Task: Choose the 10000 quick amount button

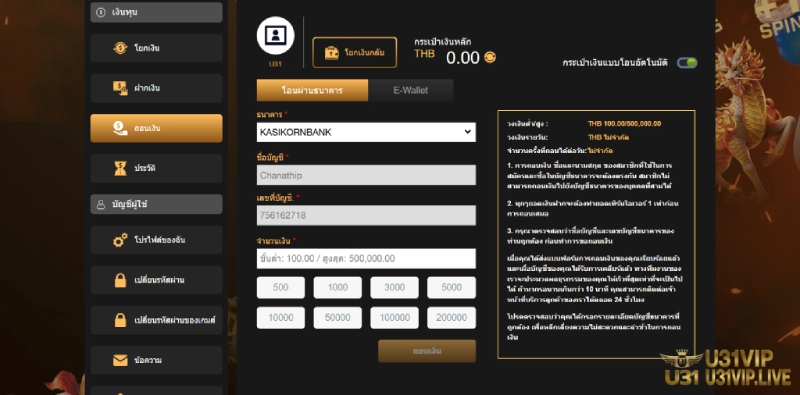Action: (281, 317)
